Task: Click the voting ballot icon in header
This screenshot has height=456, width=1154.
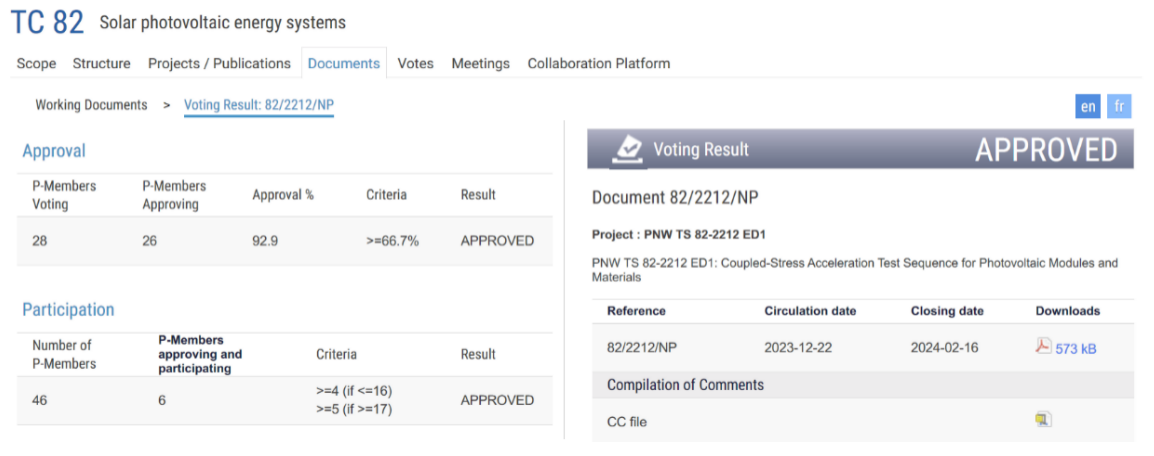Action: [628, 149]
